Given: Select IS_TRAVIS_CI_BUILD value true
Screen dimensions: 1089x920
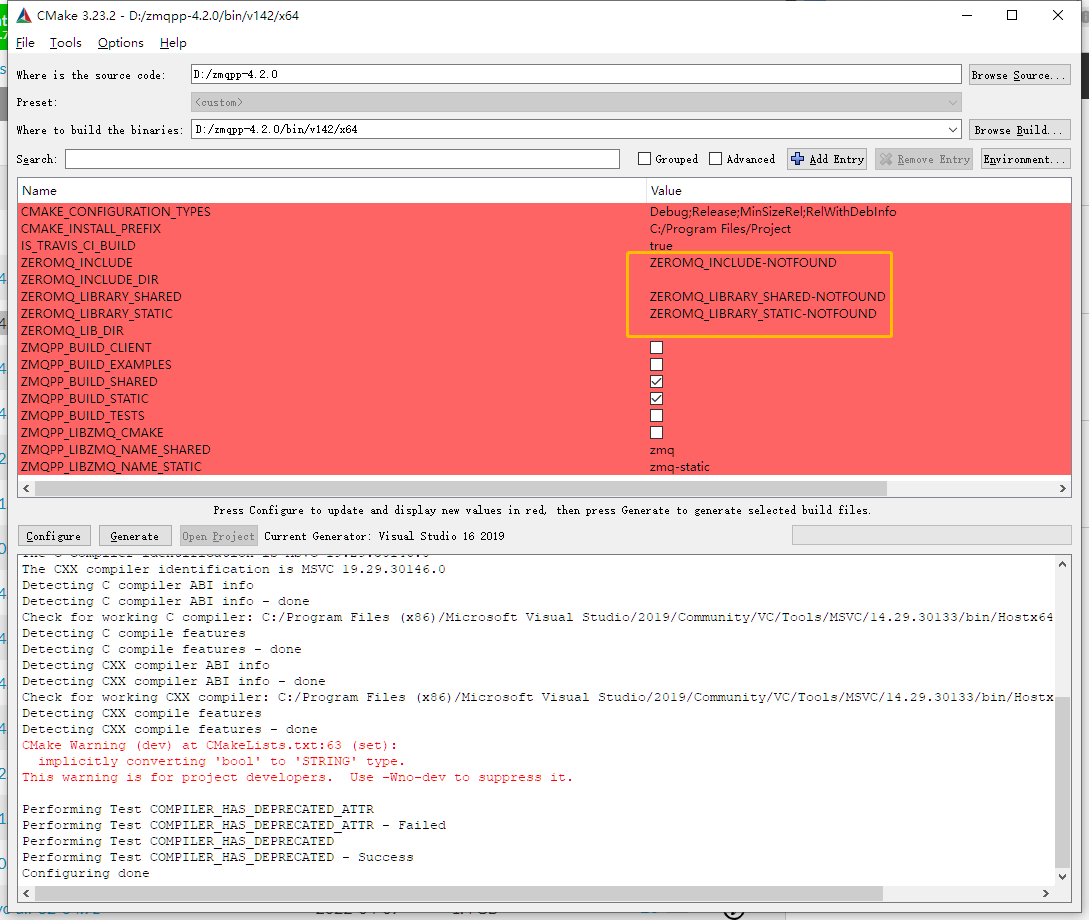Looking at the screenshot, I should click(x=660, y=246).
